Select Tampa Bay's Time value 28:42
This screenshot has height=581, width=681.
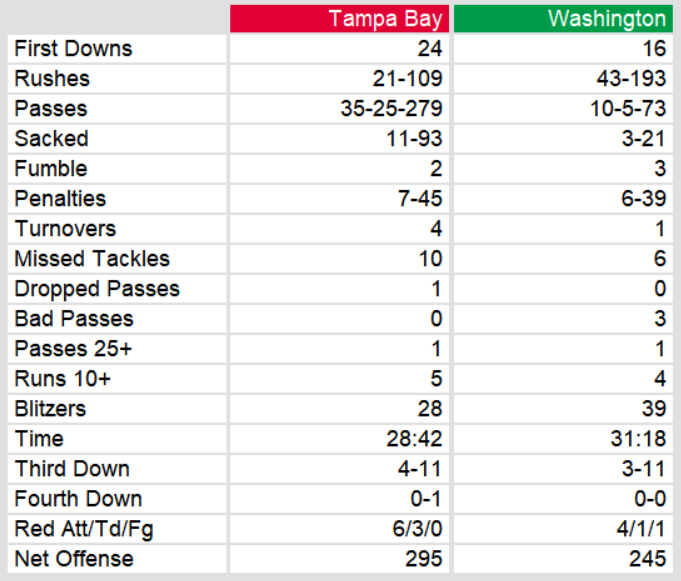[x=414, y=439]
